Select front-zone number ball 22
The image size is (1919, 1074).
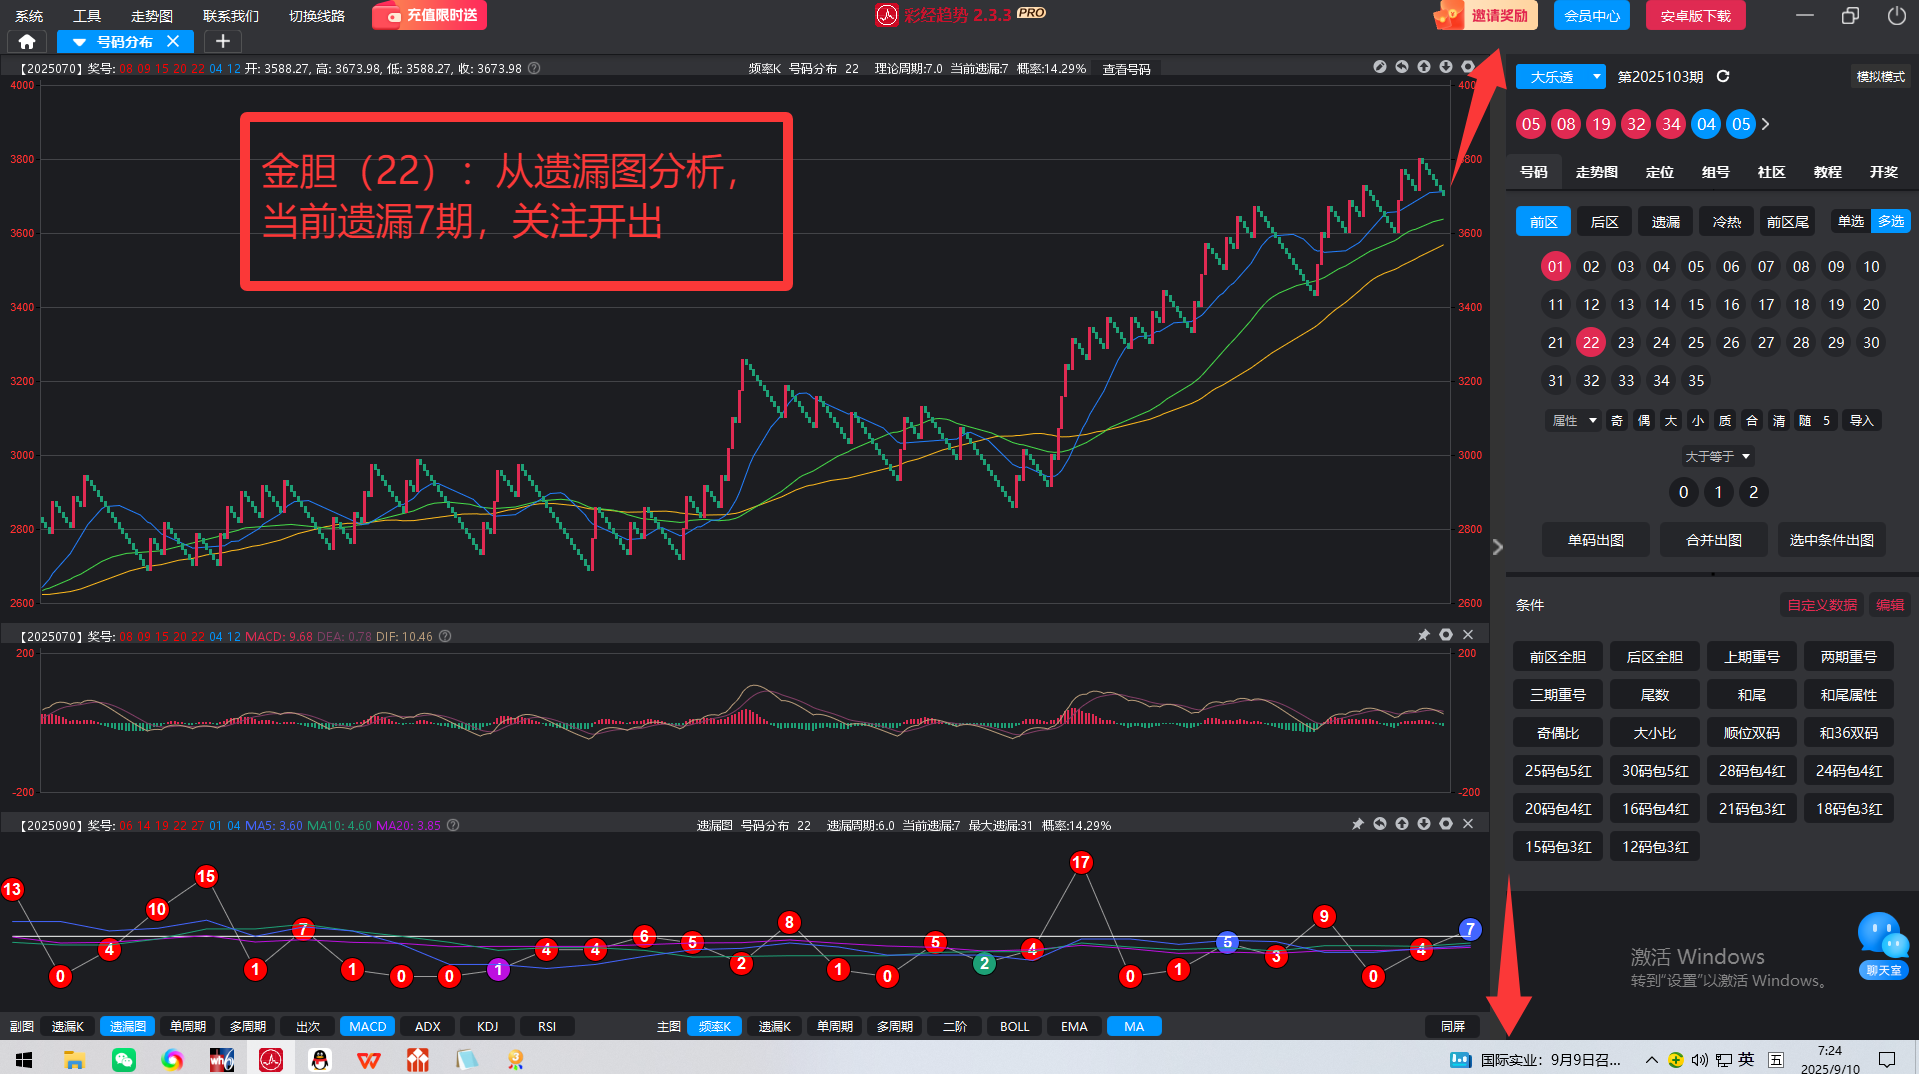point(1590,342)
